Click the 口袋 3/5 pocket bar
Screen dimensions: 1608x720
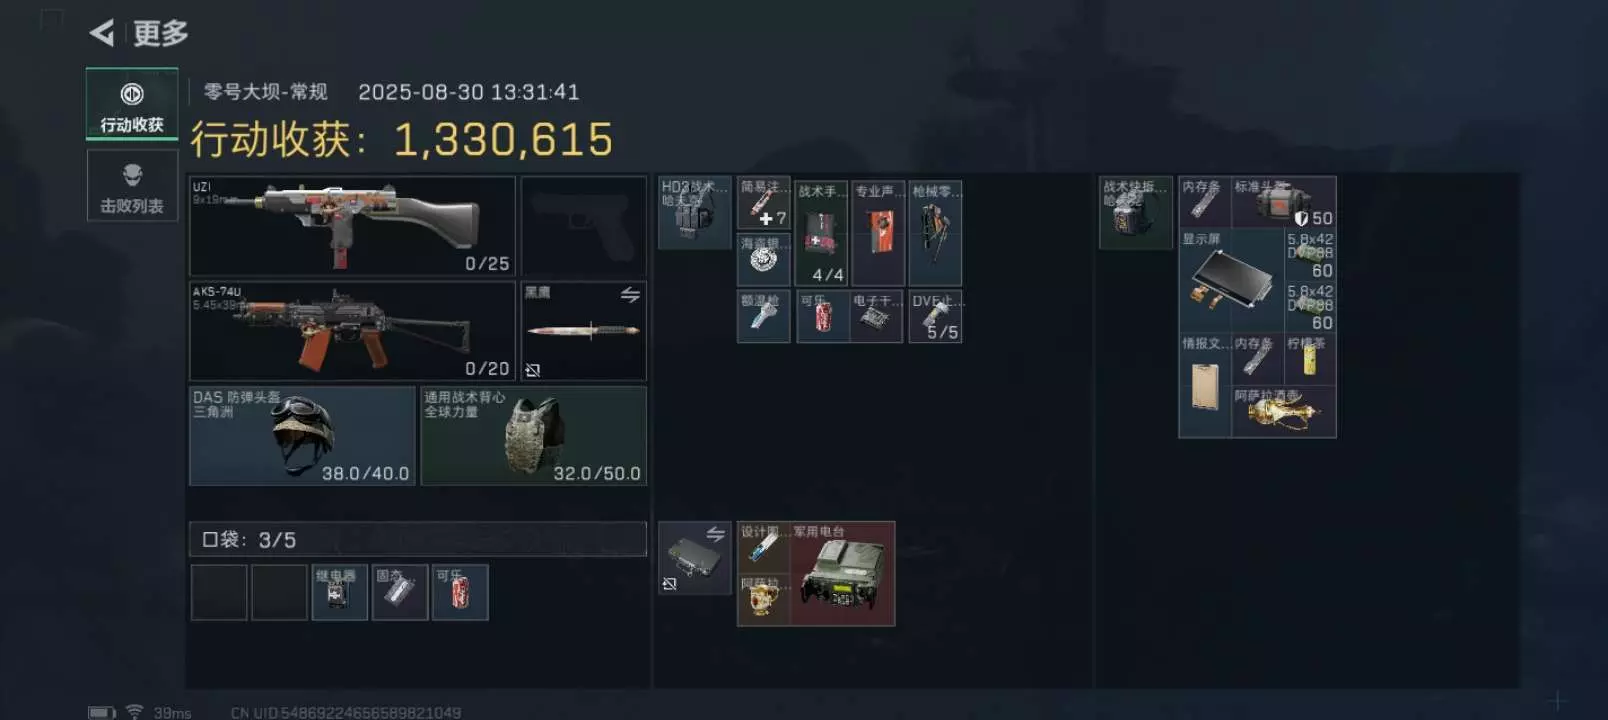(x=418, y=539)
